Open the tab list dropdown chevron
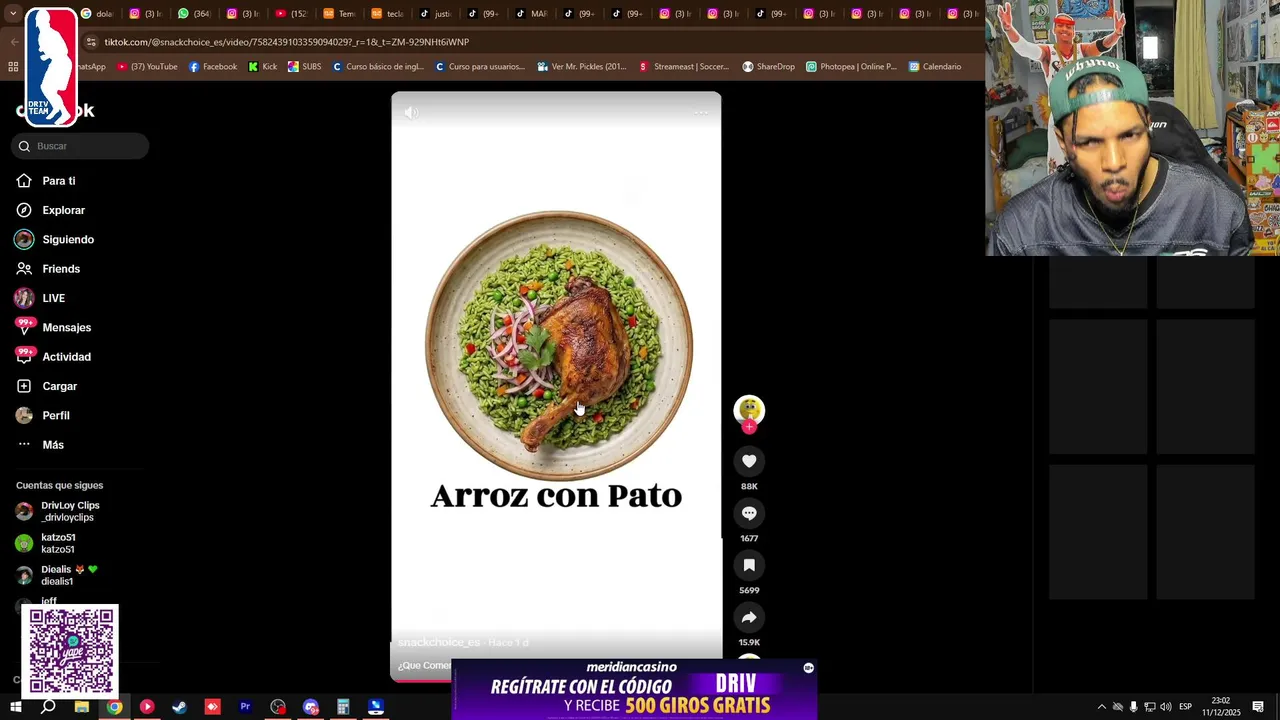This screenshot has height=720, width=1280. pyautogui.click(x=14, y=14)
